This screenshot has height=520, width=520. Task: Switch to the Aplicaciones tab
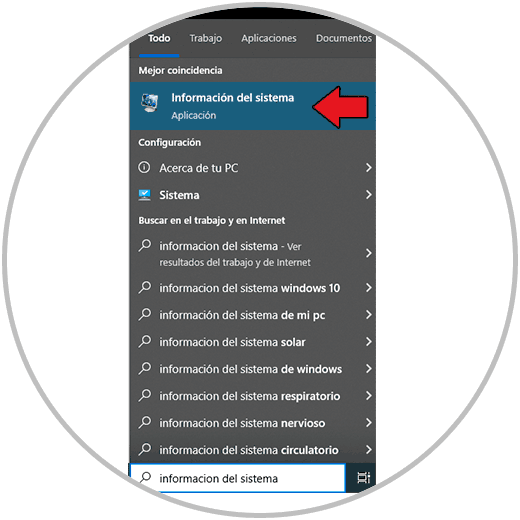coord(269,38)
